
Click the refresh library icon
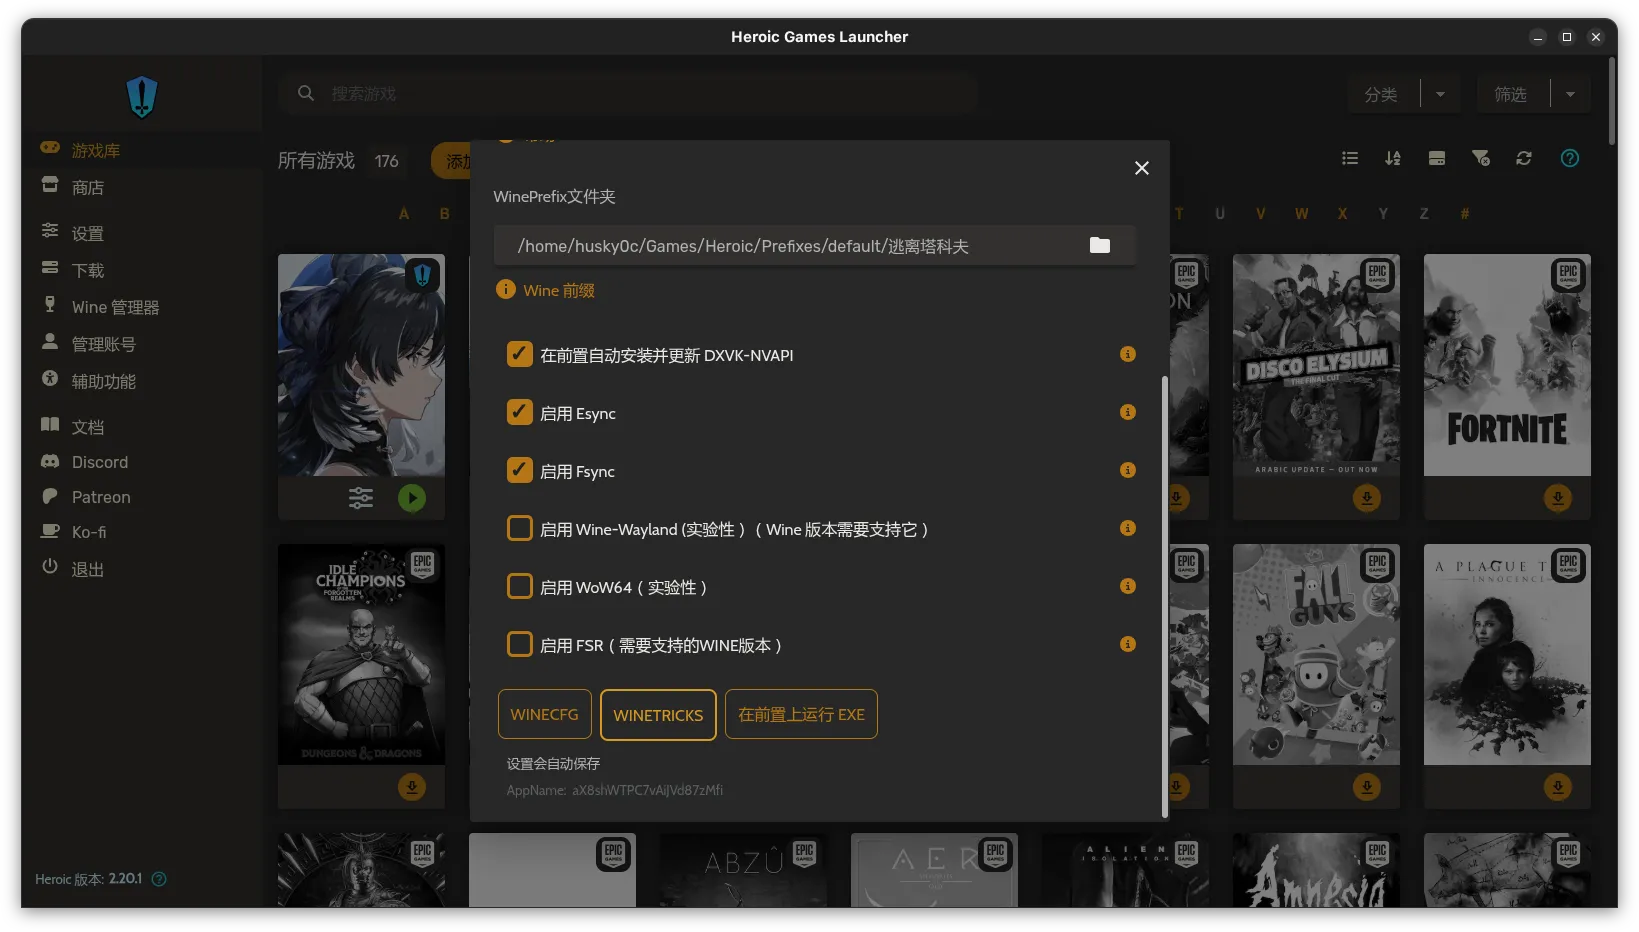(x=1524, y=158)
